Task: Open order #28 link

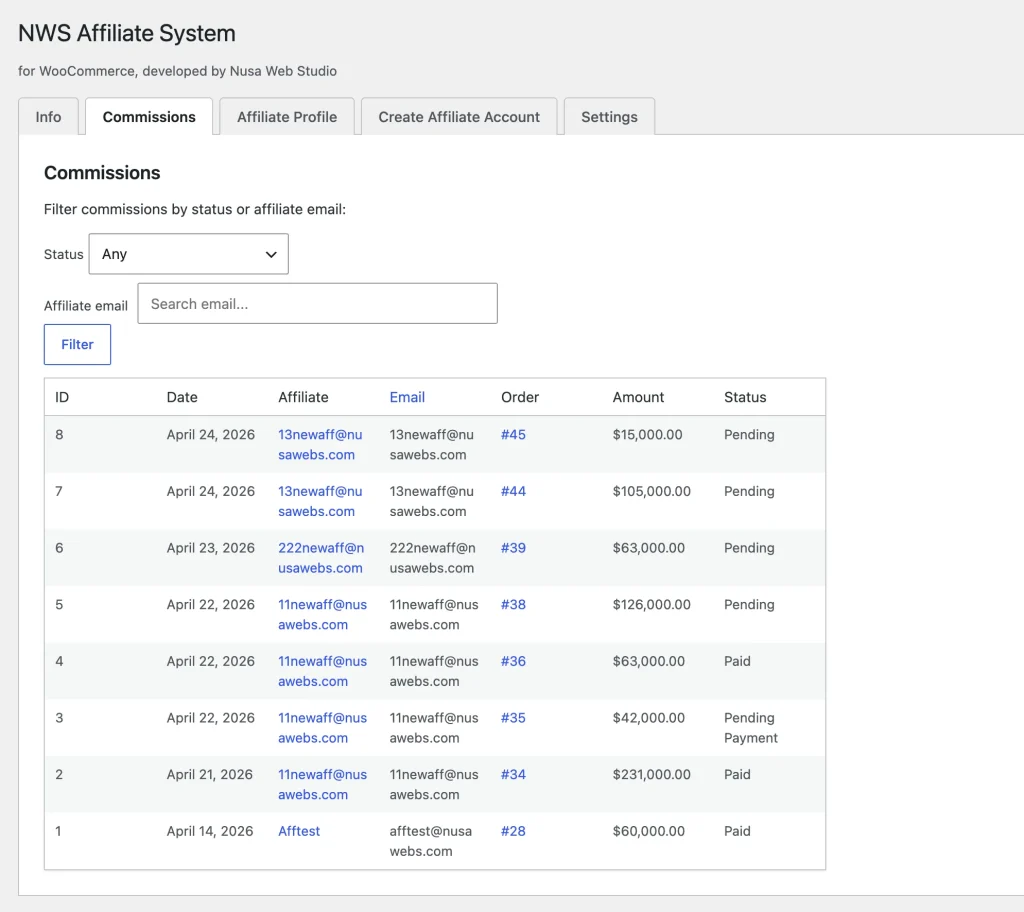Action: tap(513, 831)
